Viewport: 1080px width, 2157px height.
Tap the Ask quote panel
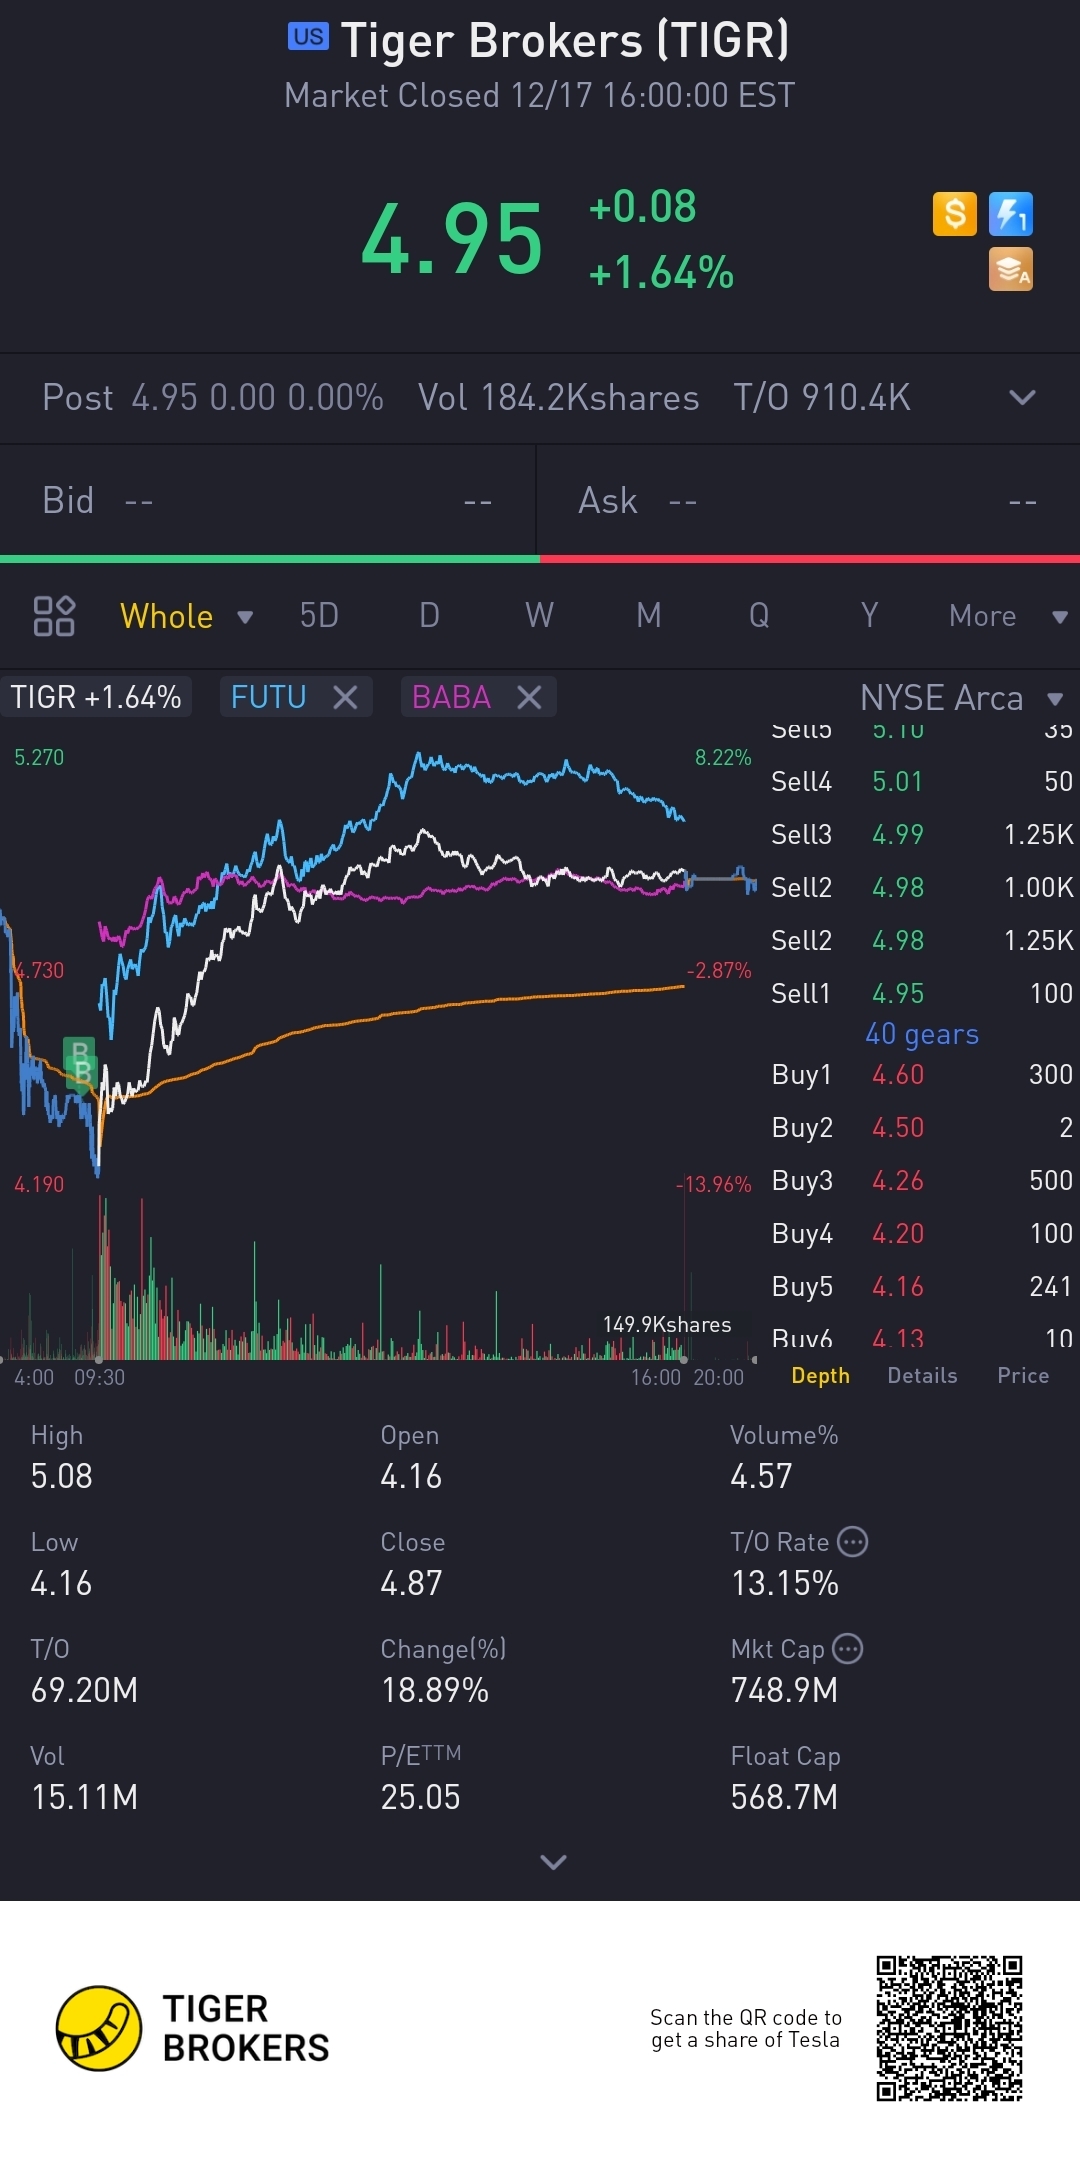(x=809, y=500)
